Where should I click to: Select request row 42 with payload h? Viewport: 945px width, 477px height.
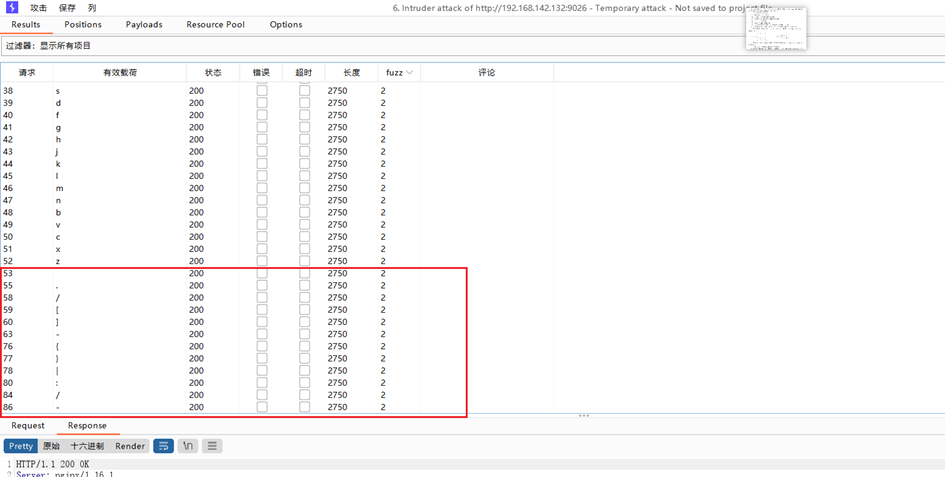277,139
